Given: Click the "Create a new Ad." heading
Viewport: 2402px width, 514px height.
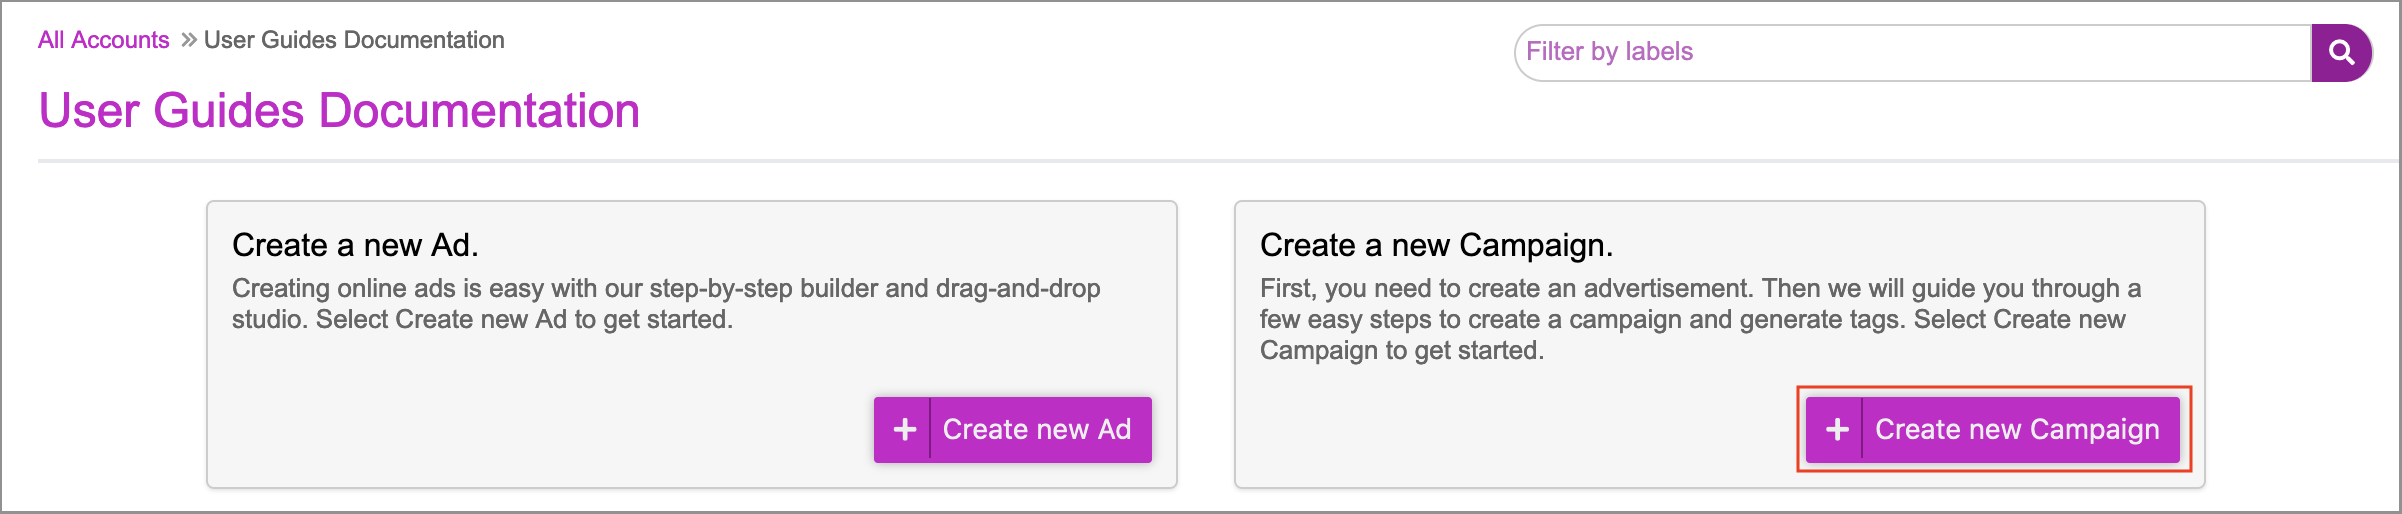Looking at the screenshot, I should coord(355,246).
